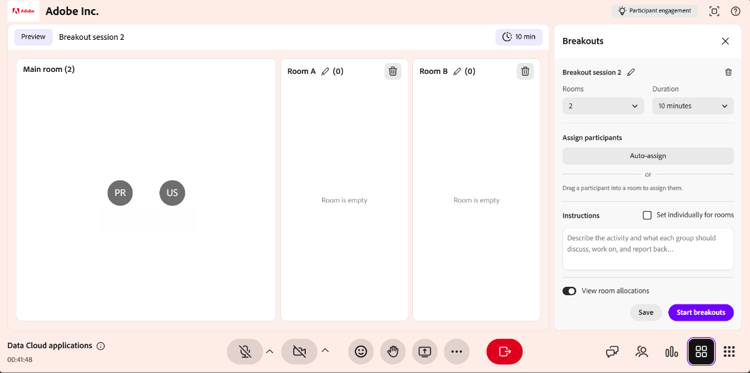Viewport: 750px width, 373px height.
Task: Expand microphone options chevron
Action: pyautogui.click(x=269, y=351)
